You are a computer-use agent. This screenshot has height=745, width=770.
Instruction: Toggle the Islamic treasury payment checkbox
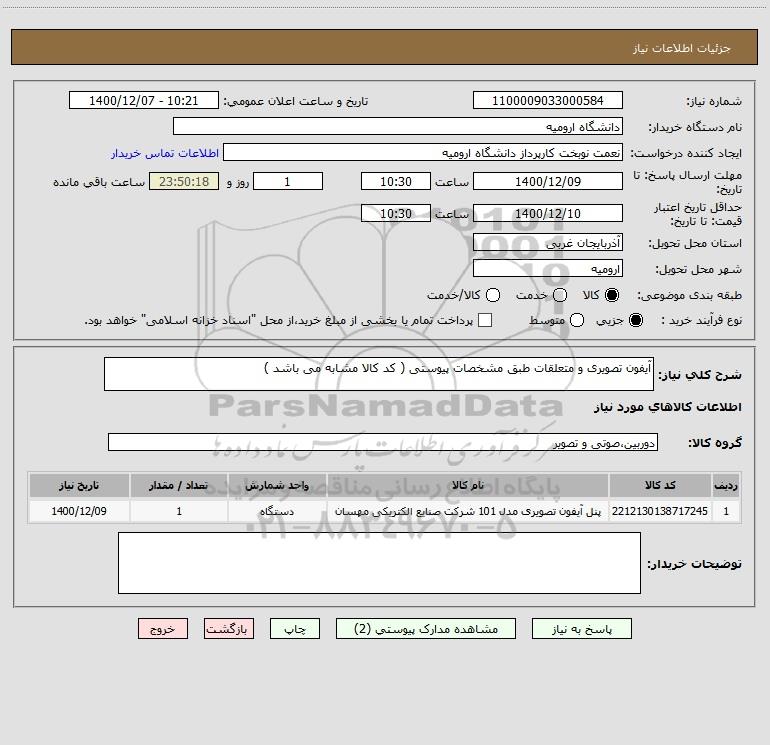point(485,320)
